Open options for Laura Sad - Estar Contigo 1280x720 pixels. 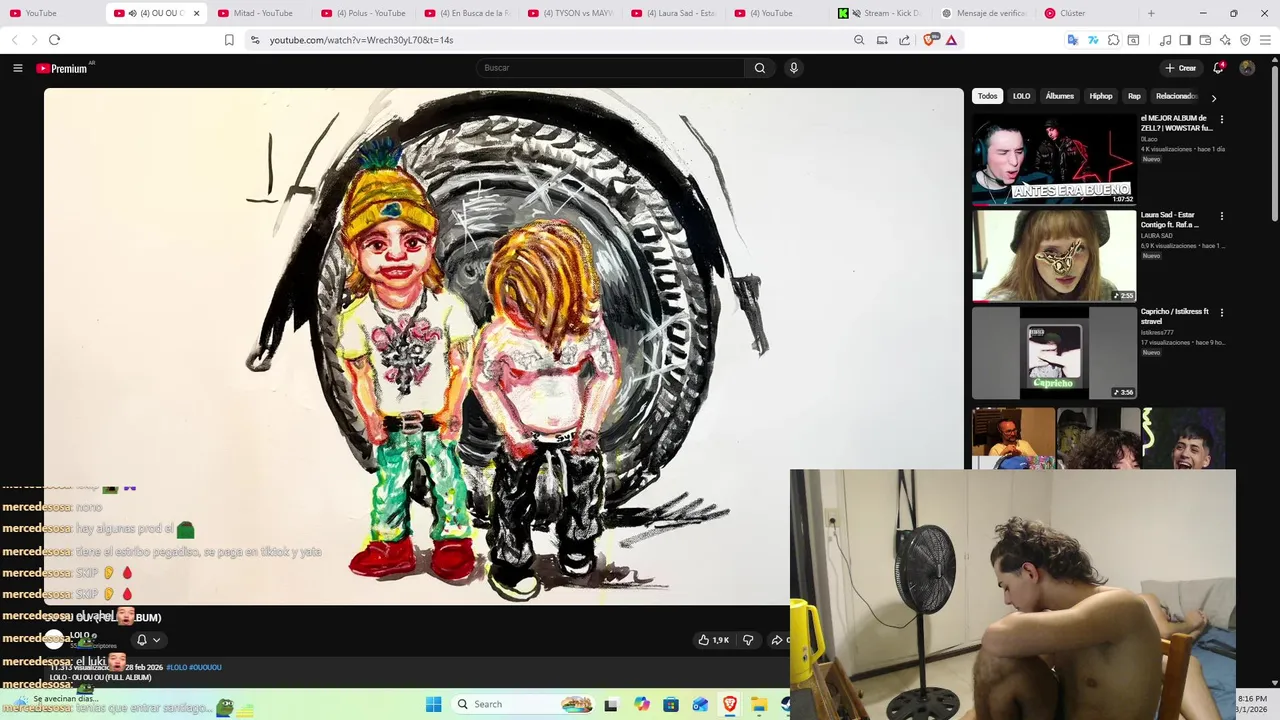coord(1221,216)
